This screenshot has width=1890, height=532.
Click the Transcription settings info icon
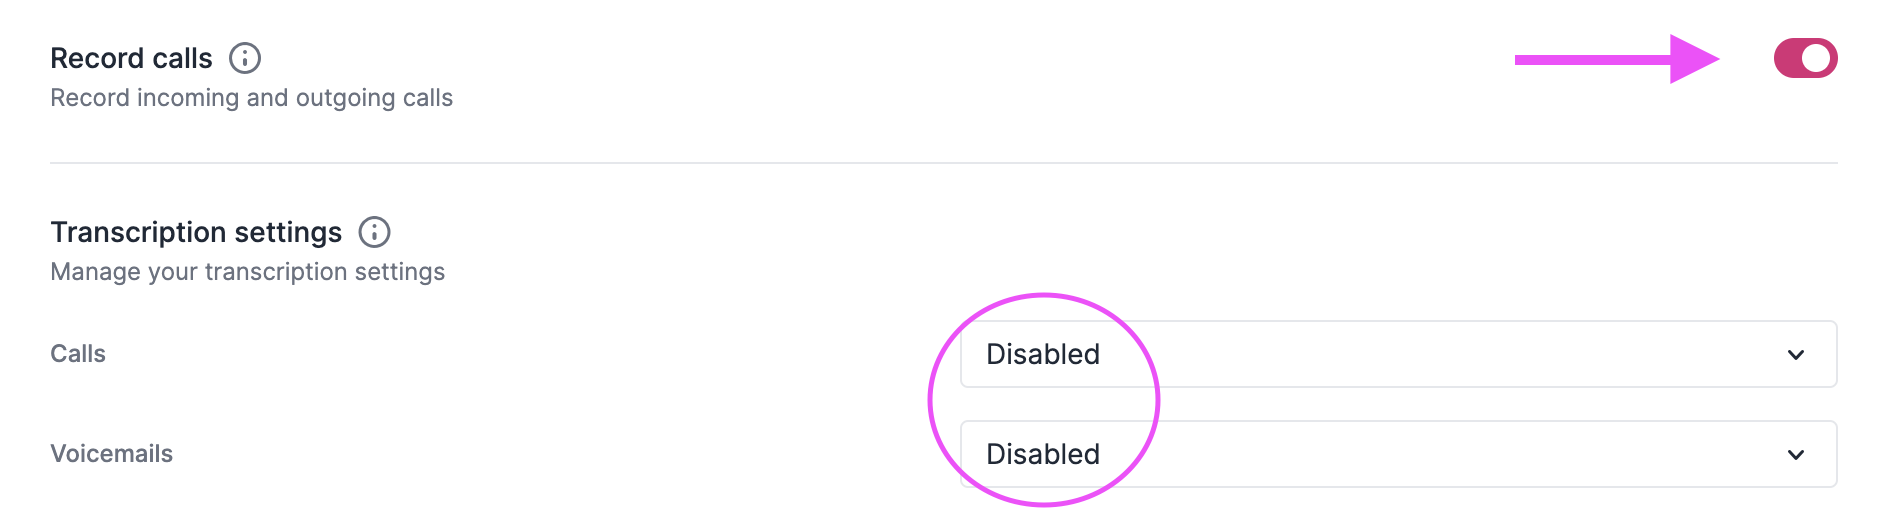(x=374, y=232)
